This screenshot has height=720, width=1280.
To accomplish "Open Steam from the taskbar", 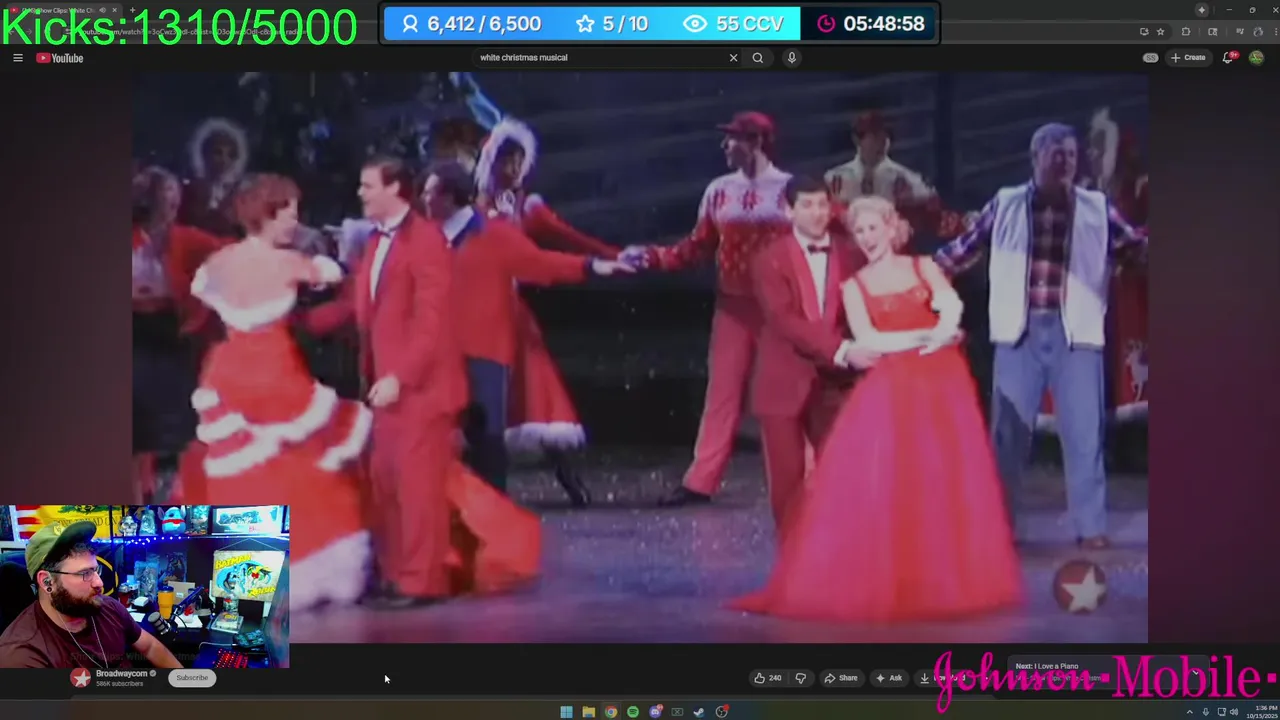I will [x=699, y=712].
